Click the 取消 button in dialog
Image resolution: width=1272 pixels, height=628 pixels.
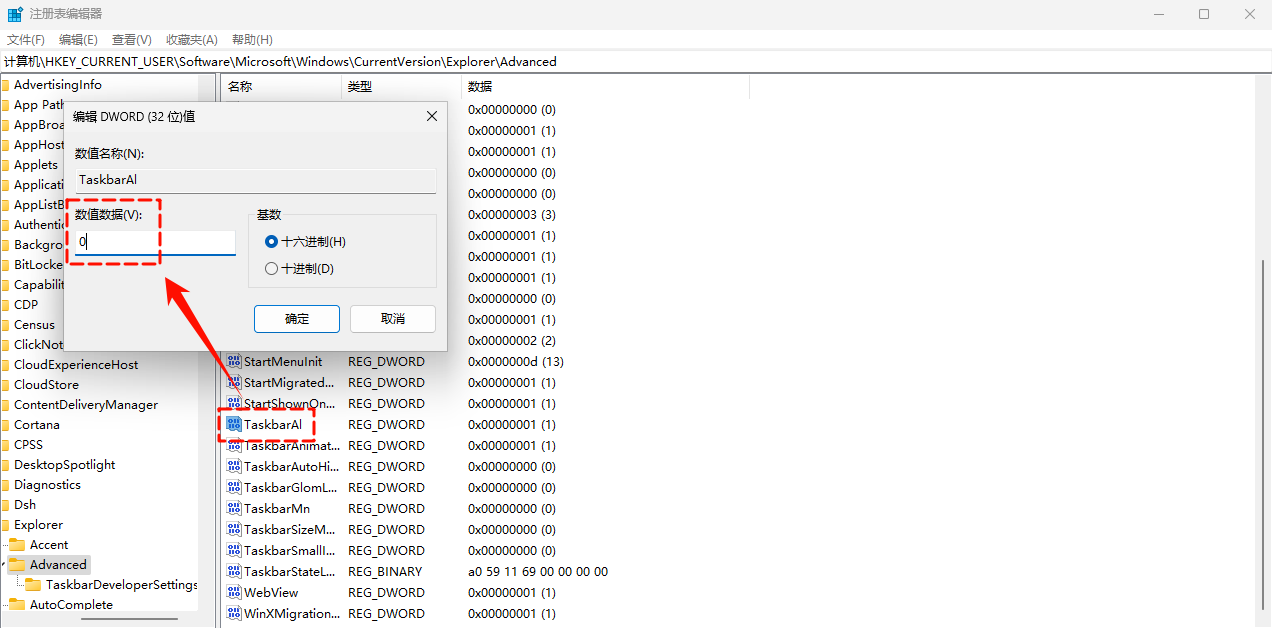393,319
